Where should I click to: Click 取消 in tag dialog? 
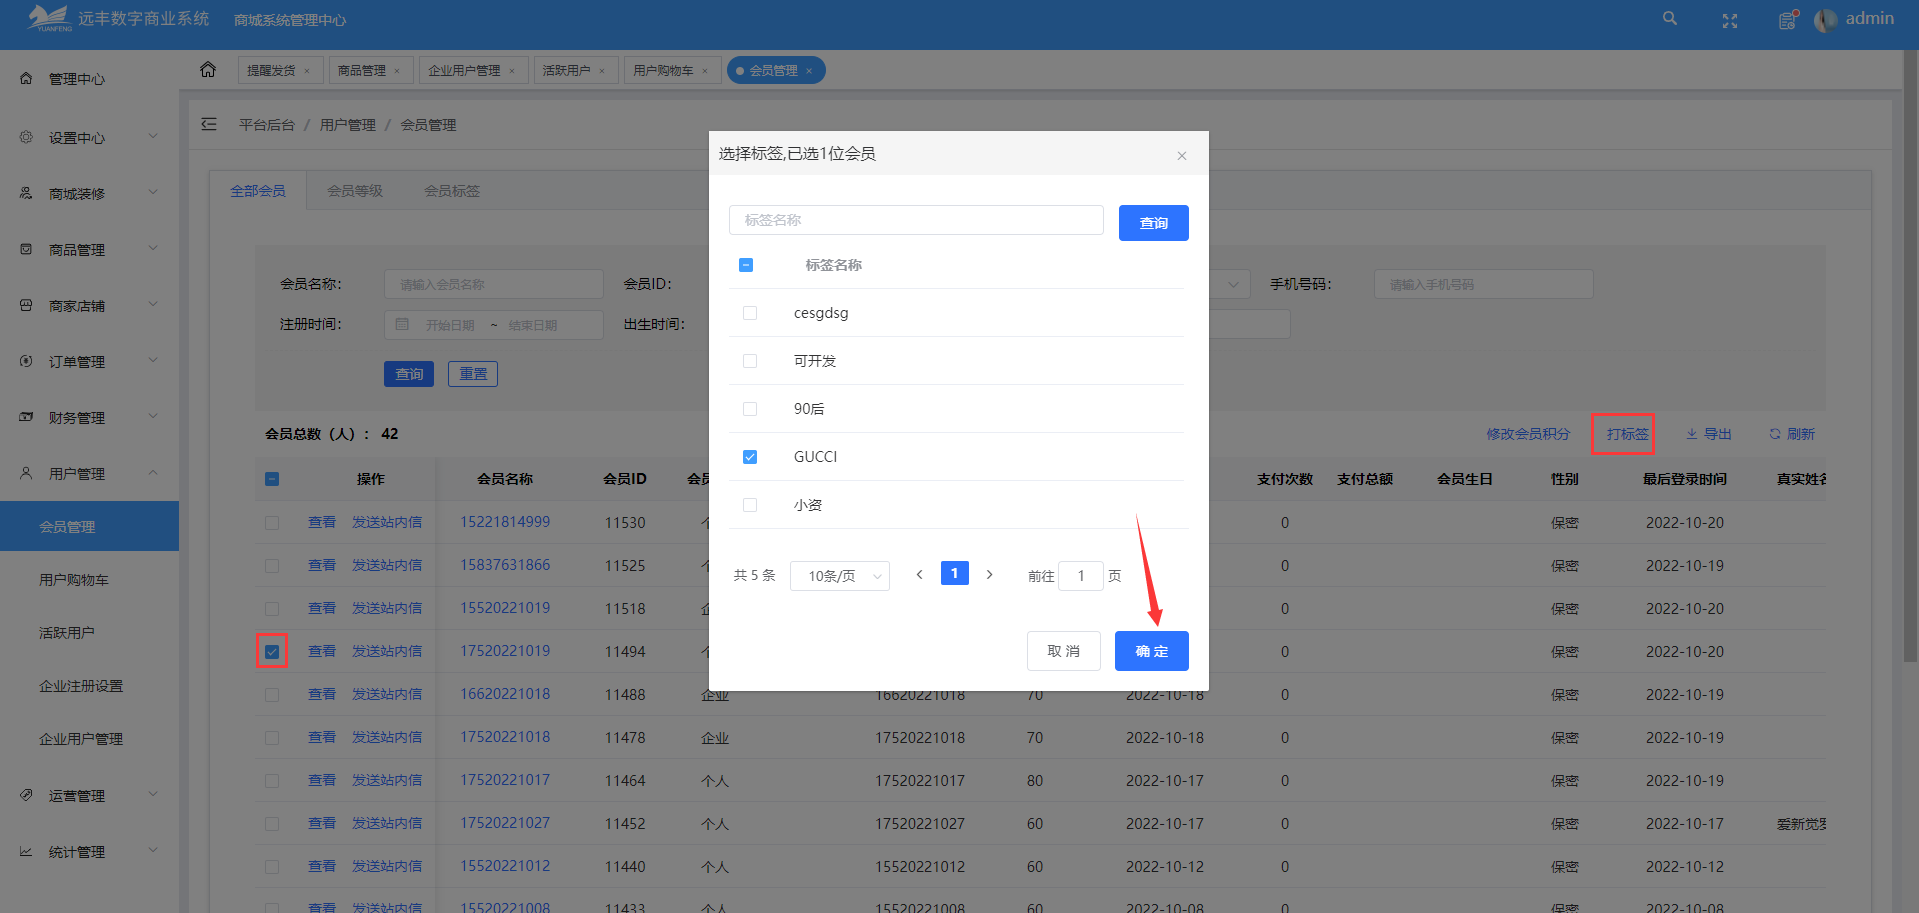pos(1064,651)
